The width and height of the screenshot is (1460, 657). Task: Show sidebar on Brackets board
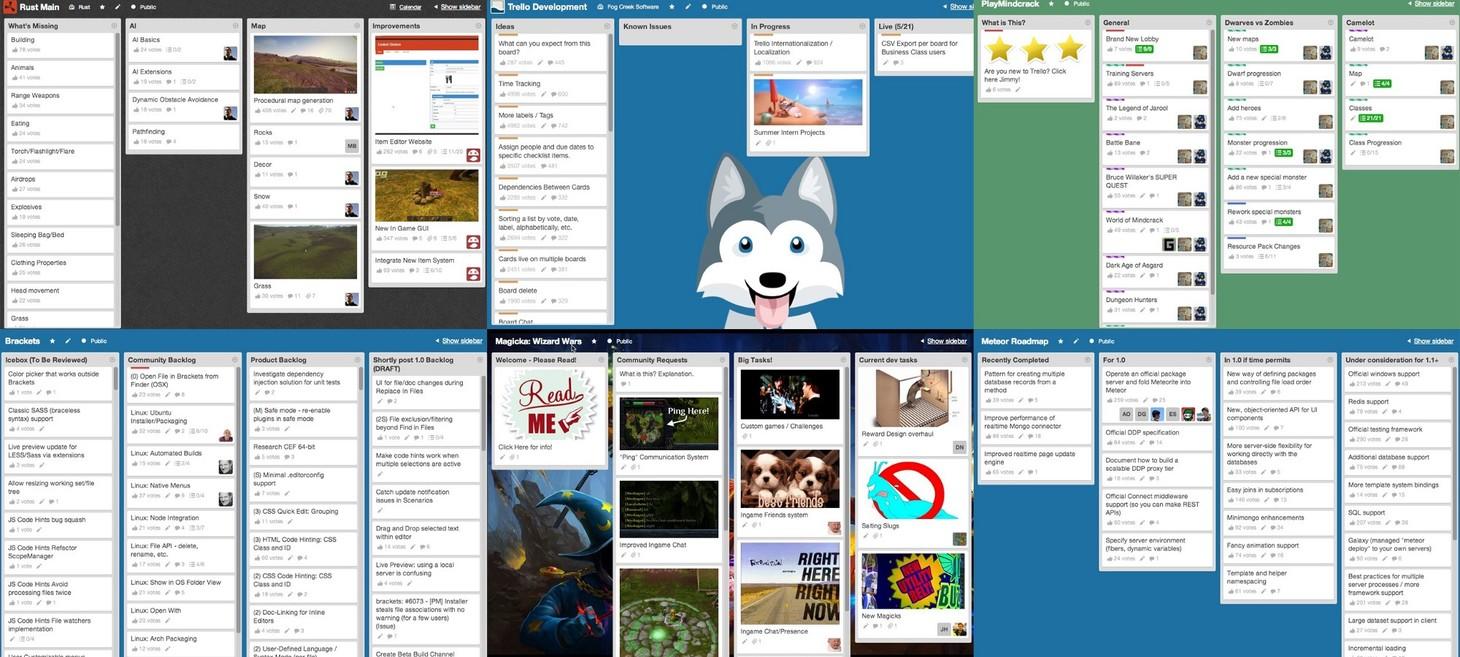[459, 341]
